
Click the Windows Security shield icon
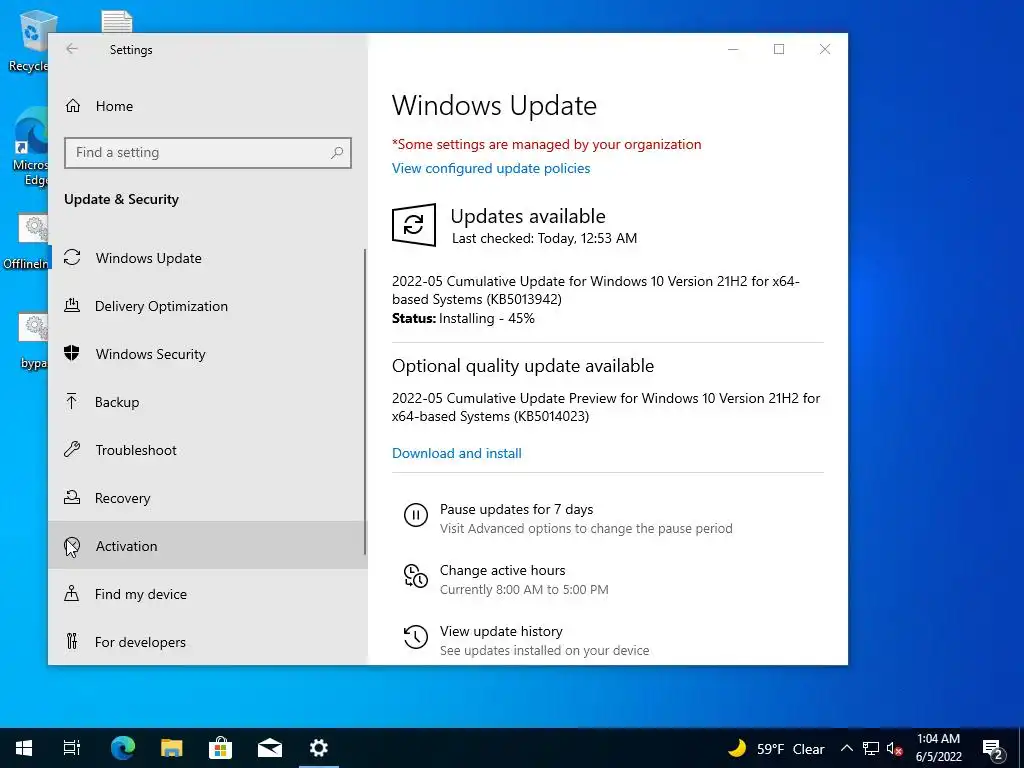pyautogui.click(x=72, y=353)
